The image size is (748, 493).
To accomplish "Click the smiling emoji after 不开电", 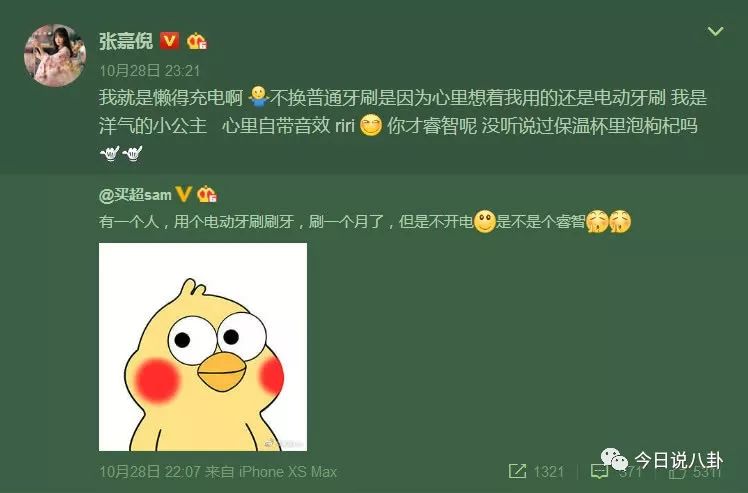I will click(x=485, y=221).
